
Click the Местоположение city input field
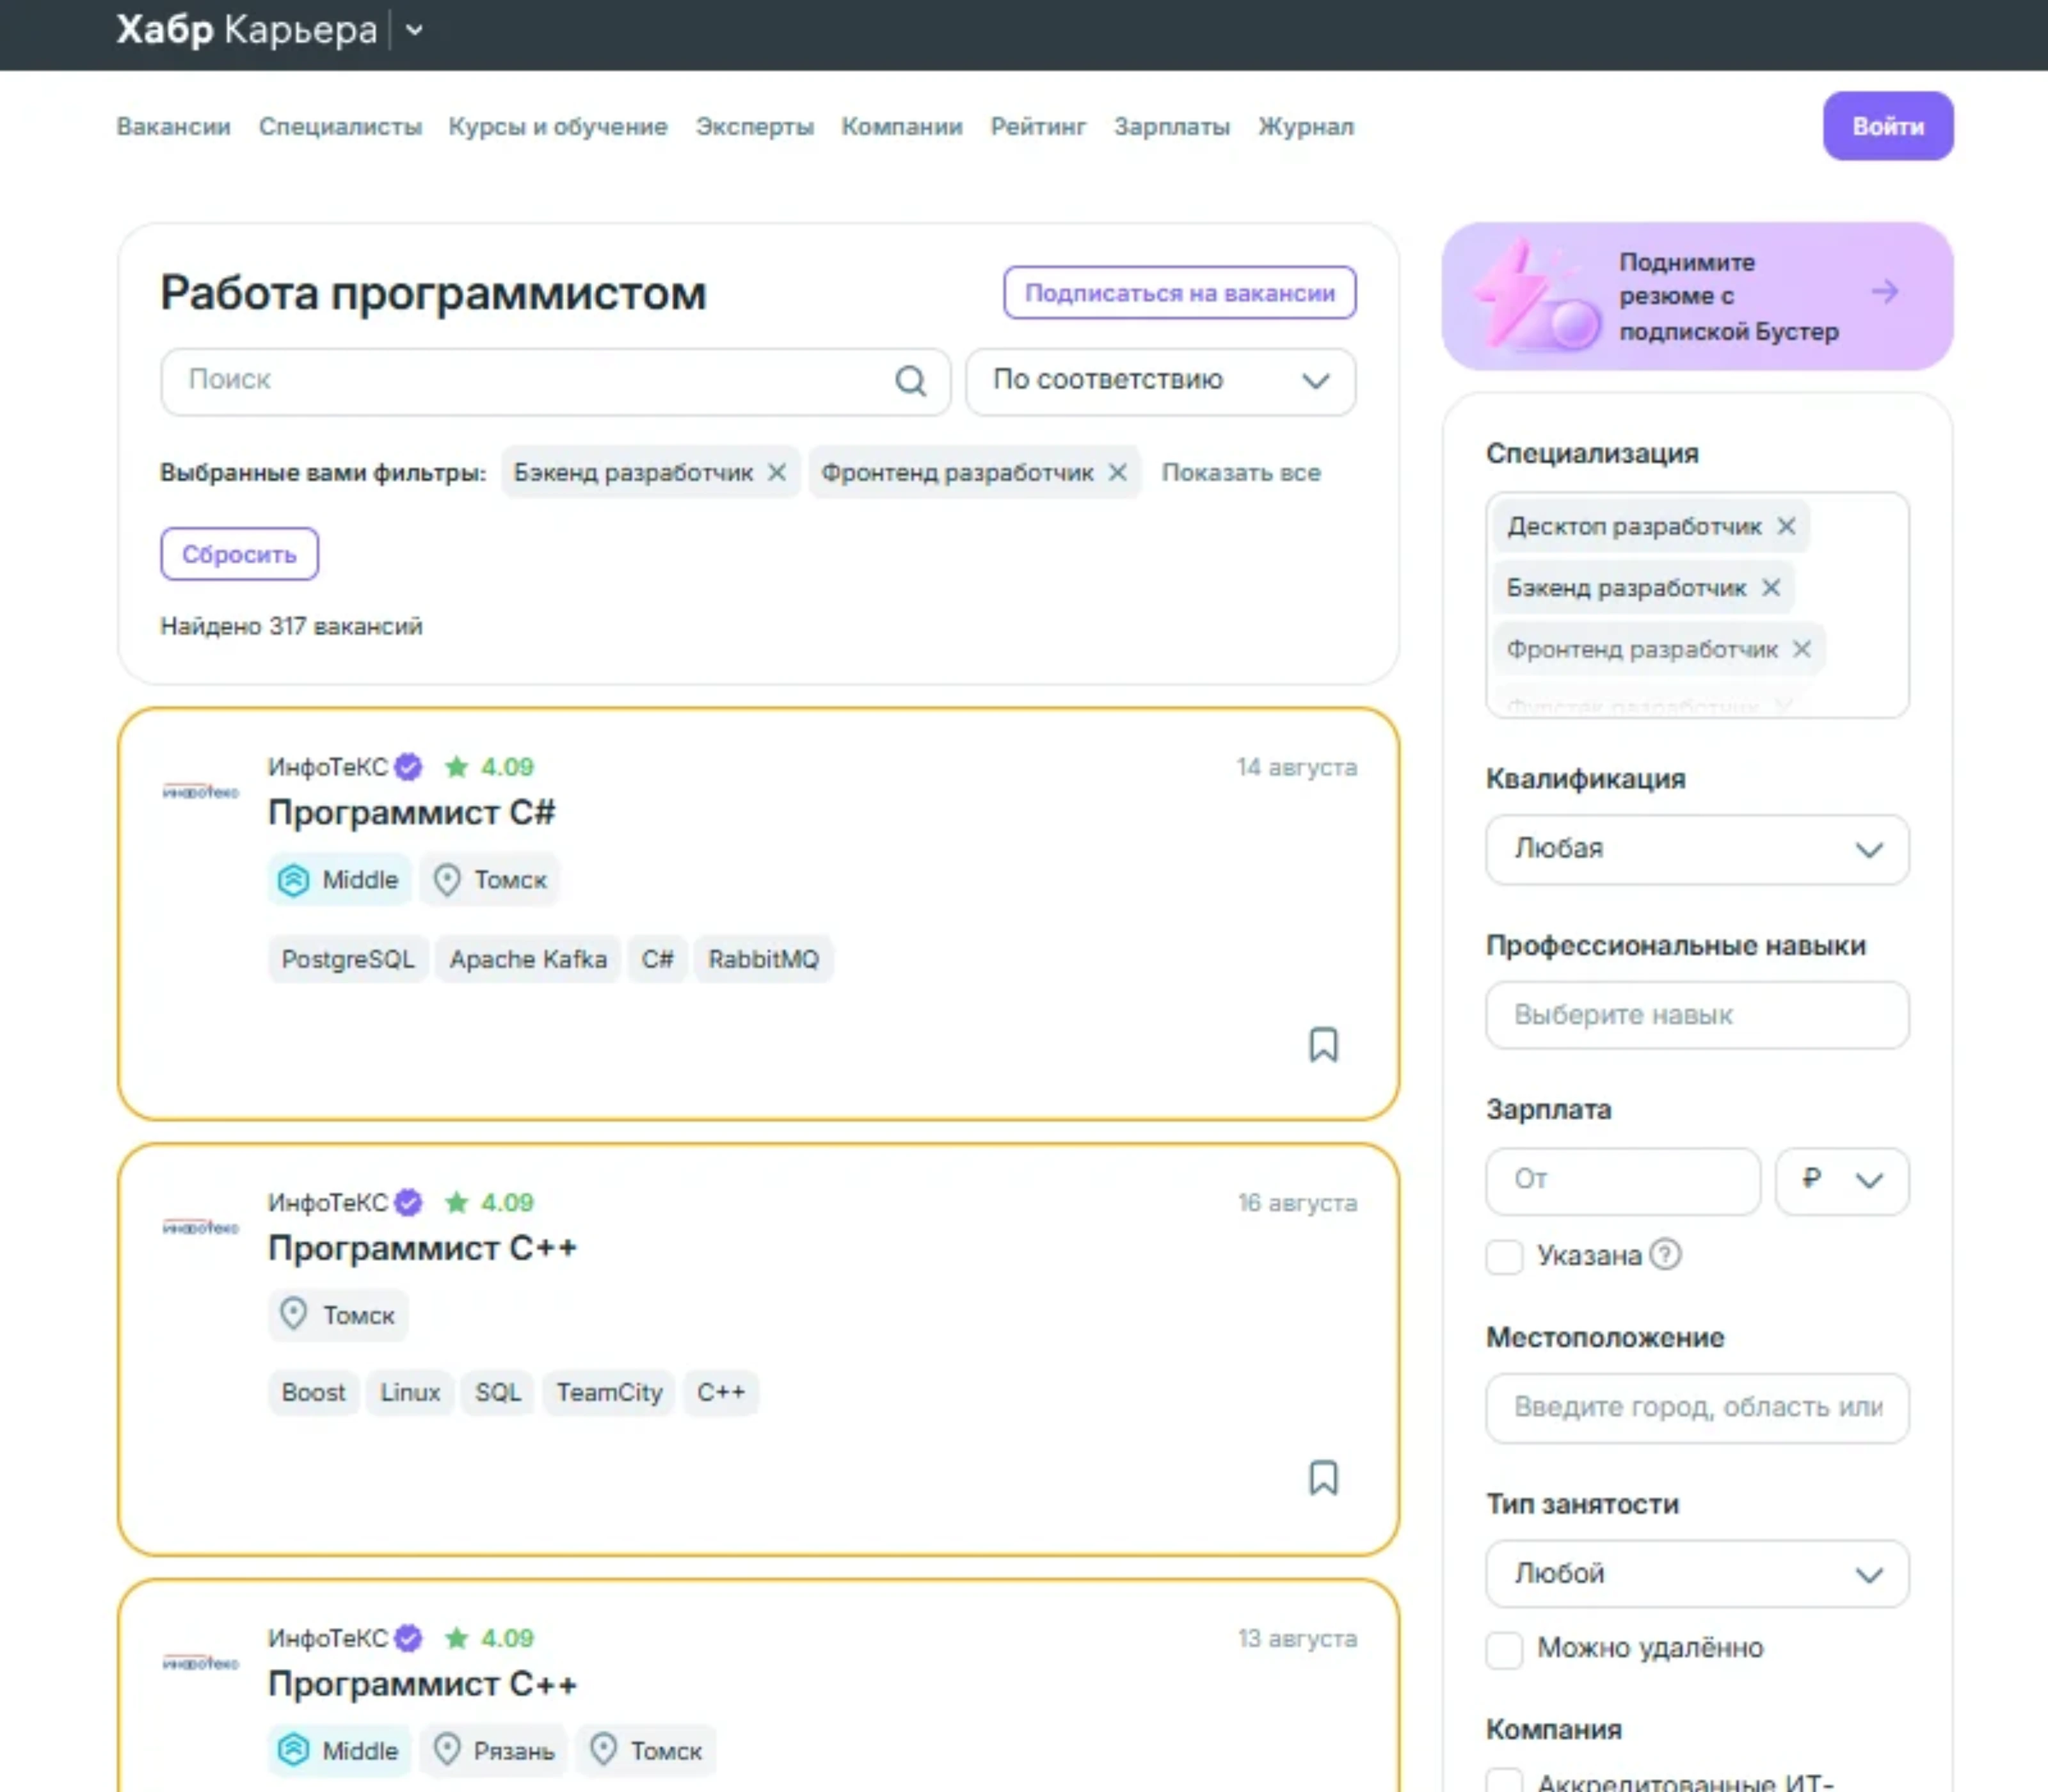coord(1697,1408)
